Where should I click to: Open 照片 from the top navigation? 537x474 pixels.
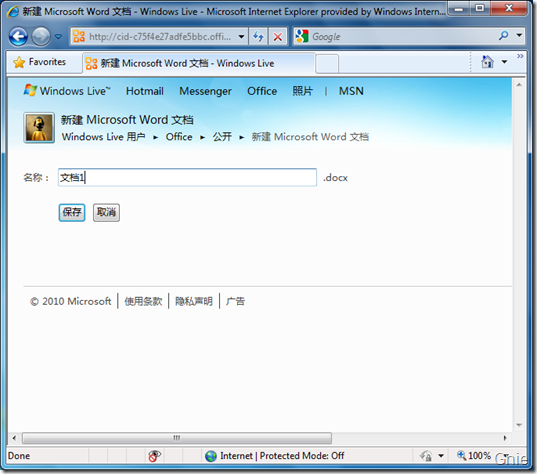[302, 91]
